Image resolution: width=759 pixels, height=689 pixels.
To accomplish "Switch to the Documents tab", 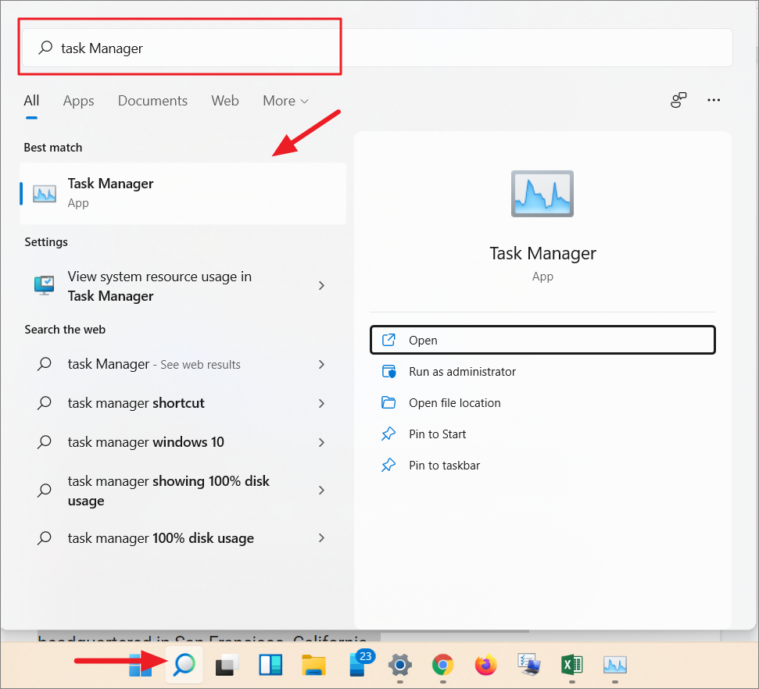I will [x=152, y=101].
